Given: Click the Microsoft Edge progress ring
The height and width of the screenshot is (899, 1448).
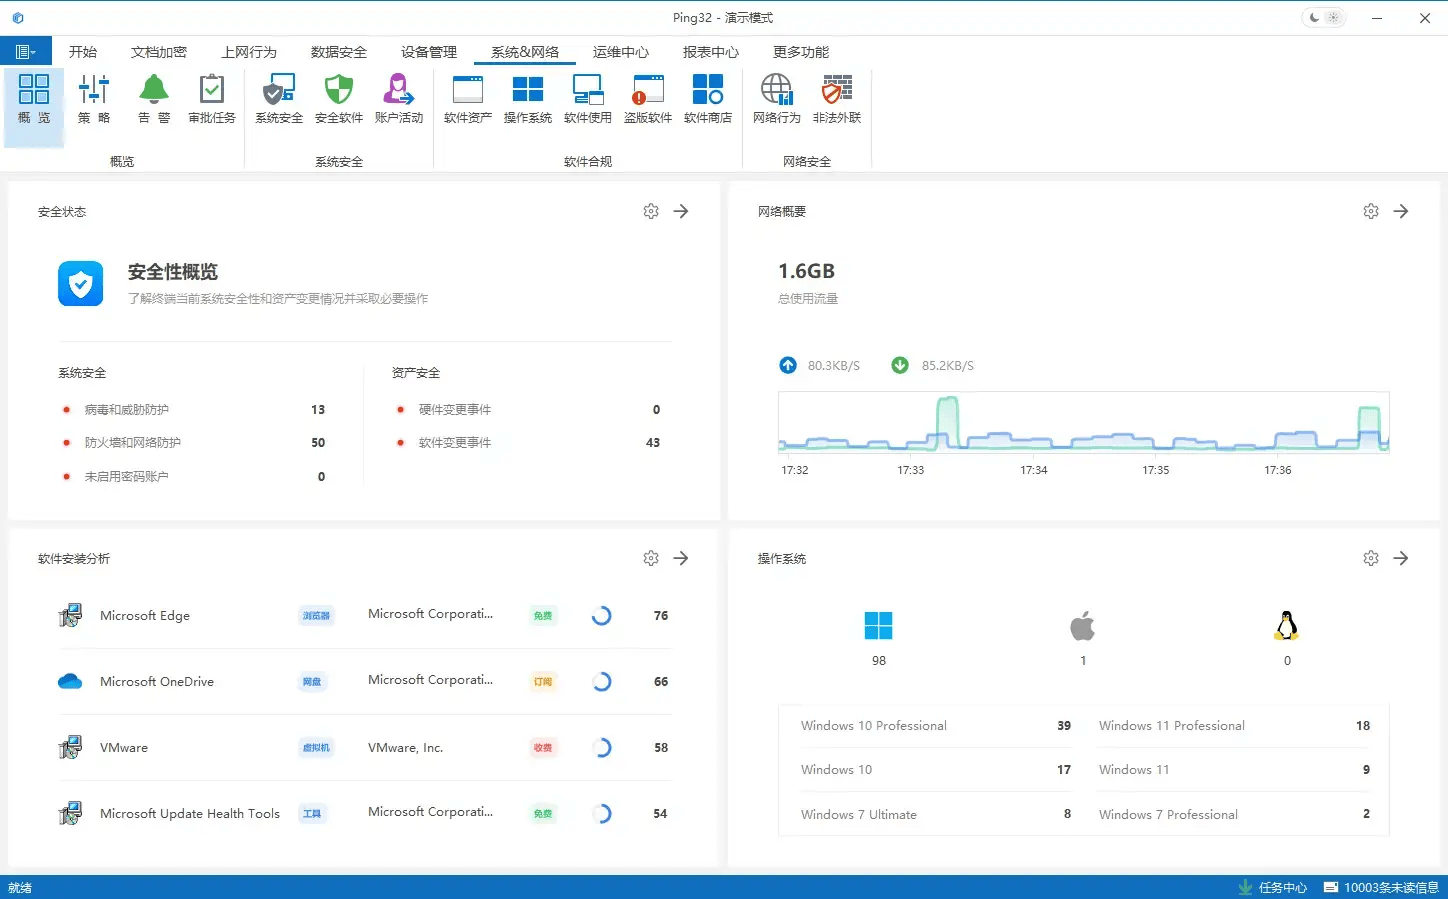Looking at the screenshot, I should coord(601,616).
